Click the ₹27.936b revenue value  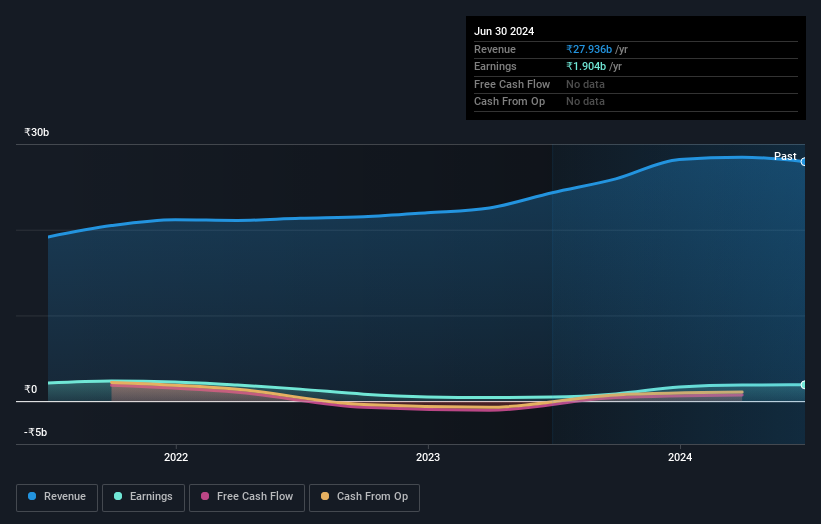point(589,49)
